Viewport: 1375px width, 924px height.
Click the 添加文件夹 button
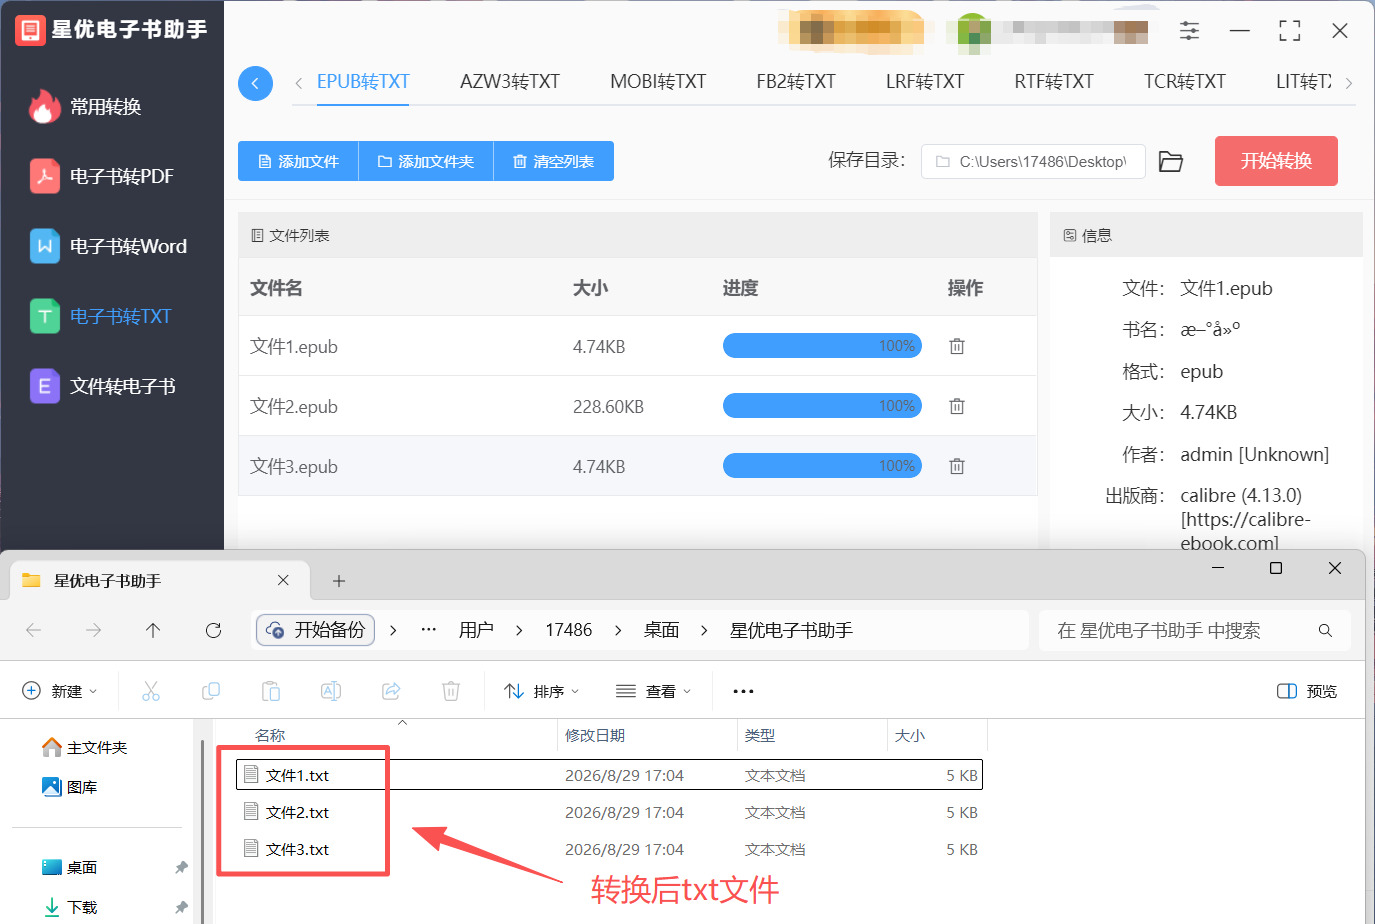click(x=426, y=161)
